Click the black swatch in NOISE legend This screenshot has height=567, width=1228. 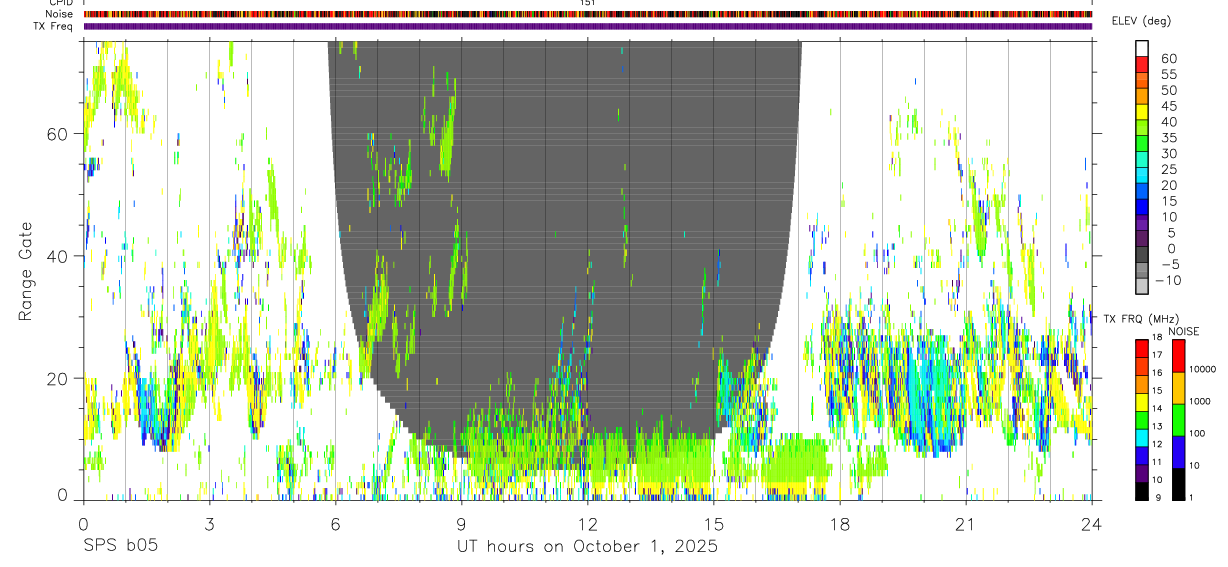(1179, 484)
